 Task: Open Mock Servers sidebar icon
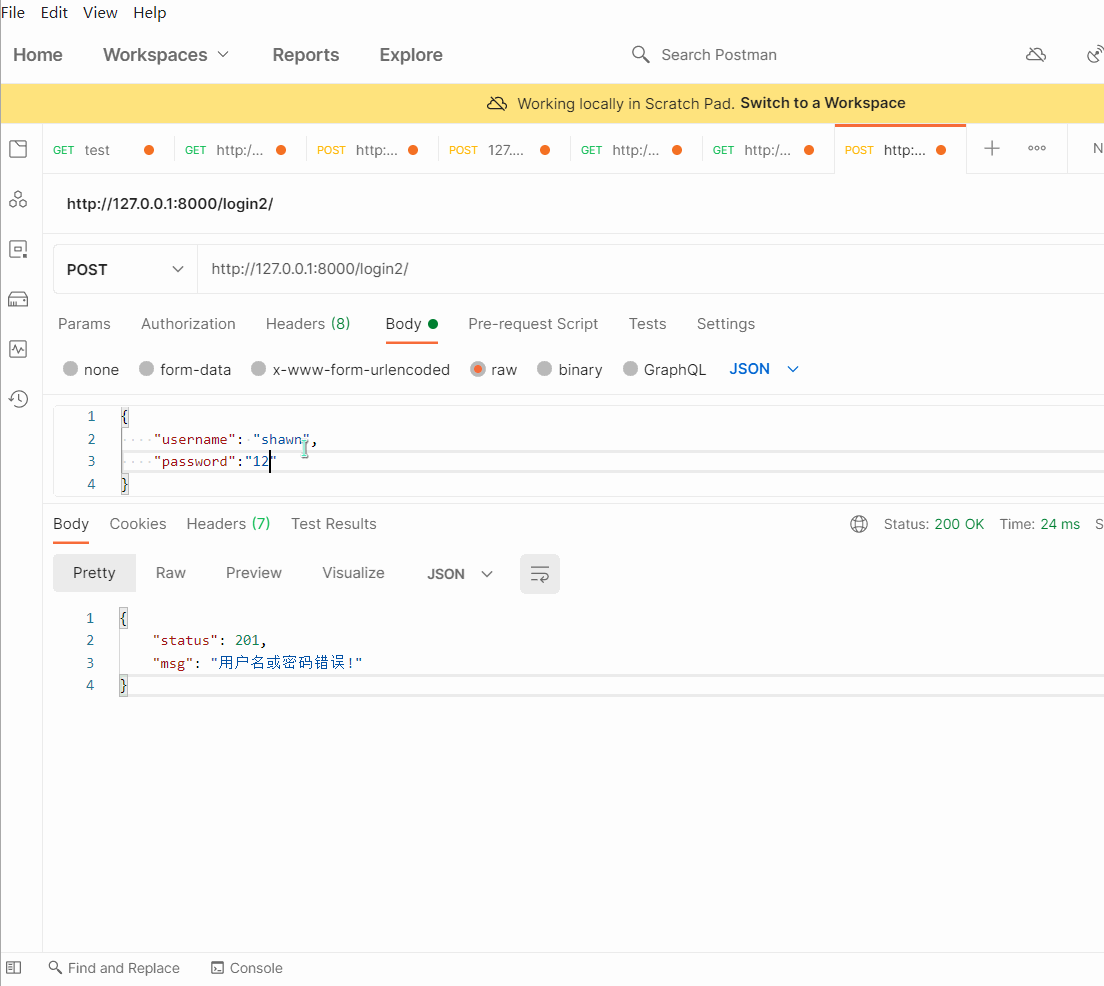tap(18, 299)
